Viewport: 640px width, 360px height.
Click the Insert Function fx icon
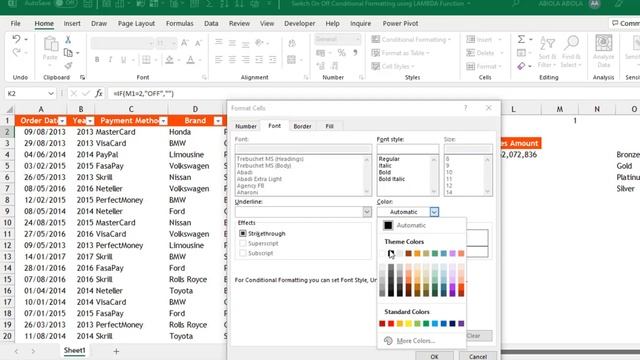98,93
